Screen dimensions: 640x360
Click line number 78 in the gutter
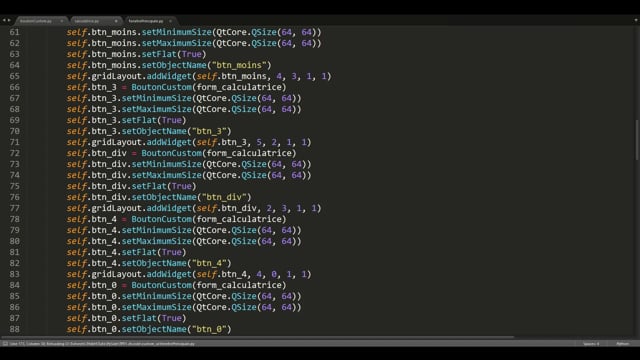point(14,219)
